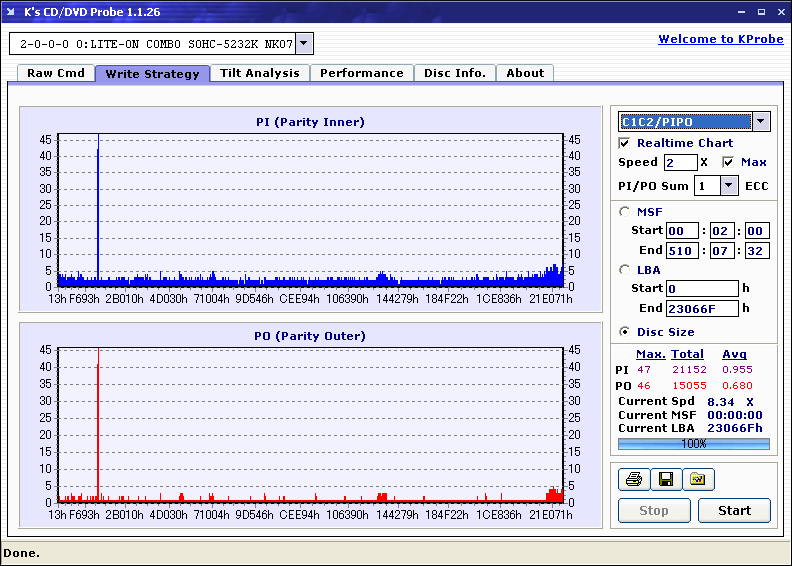Toggle the Realtime Chart checkbox
The height and width of the screenshot is (566, 792).
pyautogui.click(x=625, y=143)
